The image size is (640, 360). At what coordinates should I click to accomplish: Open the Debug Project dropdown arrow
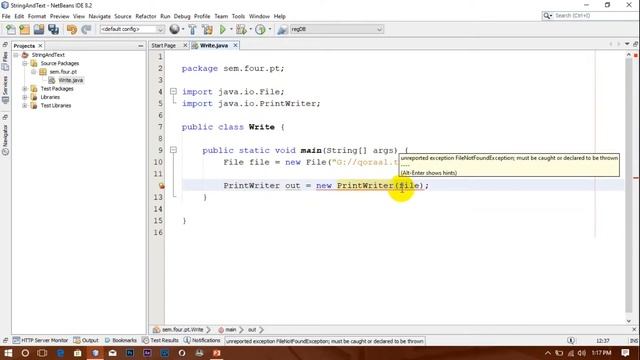(250, 29)
